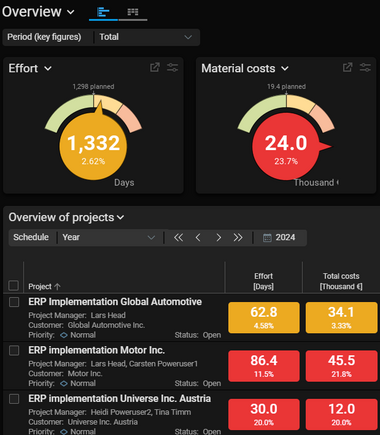Click the Effort [Days] column header

coord(263,281)
